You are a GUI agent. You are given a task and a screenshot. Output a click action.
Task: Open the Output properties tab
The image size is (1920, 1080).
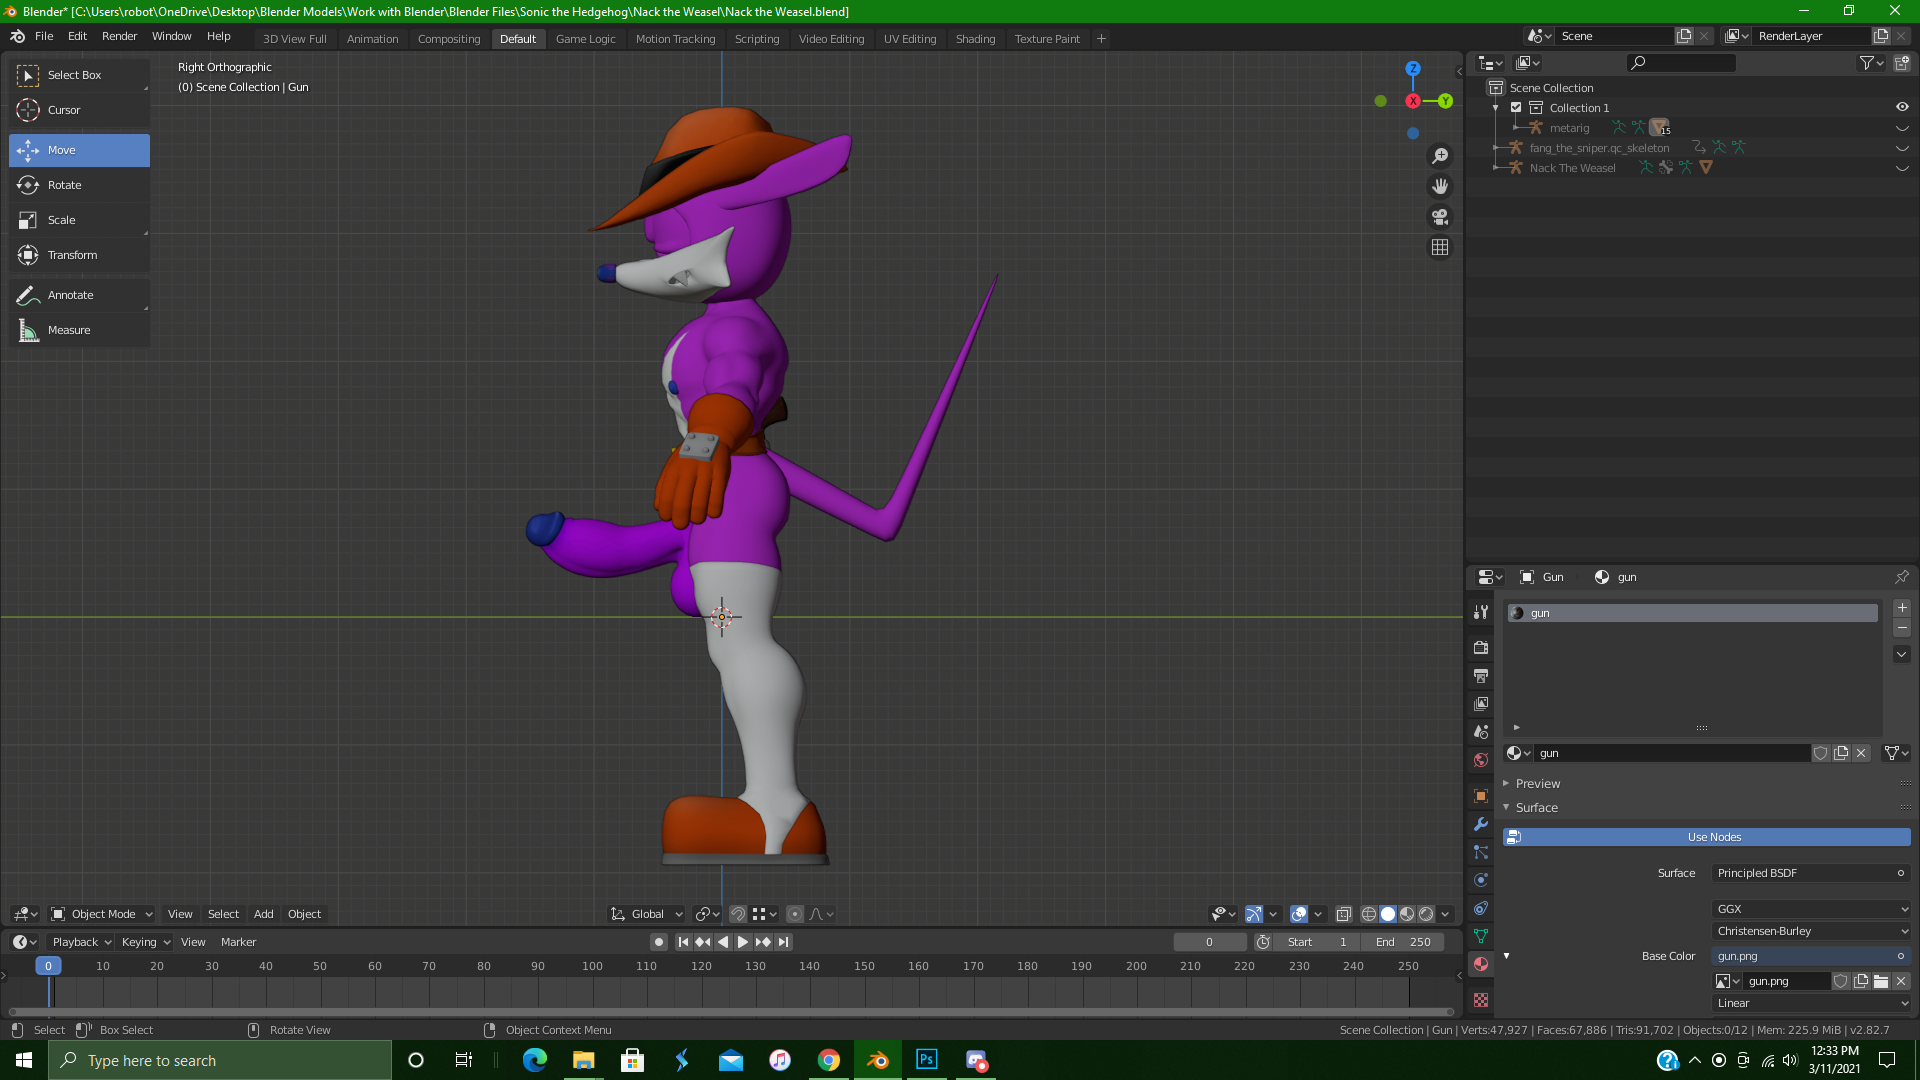pos(1481,676)
